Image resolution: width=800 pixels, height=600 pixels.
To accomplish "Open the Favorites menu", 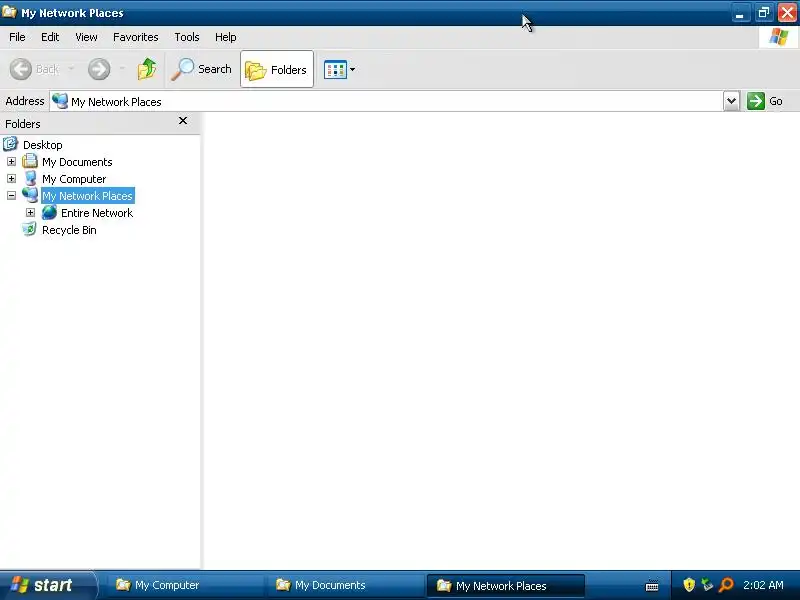I will [x=136, y=37].
